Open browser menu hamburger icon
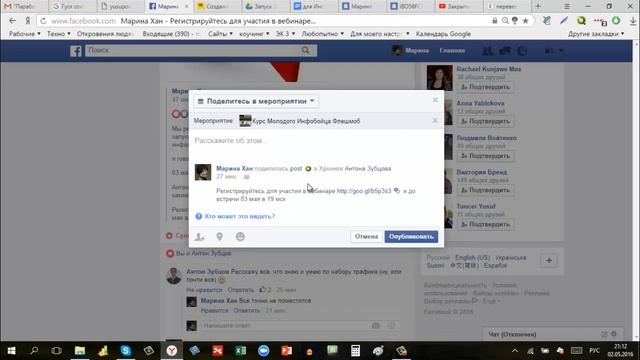 (567, 7)
